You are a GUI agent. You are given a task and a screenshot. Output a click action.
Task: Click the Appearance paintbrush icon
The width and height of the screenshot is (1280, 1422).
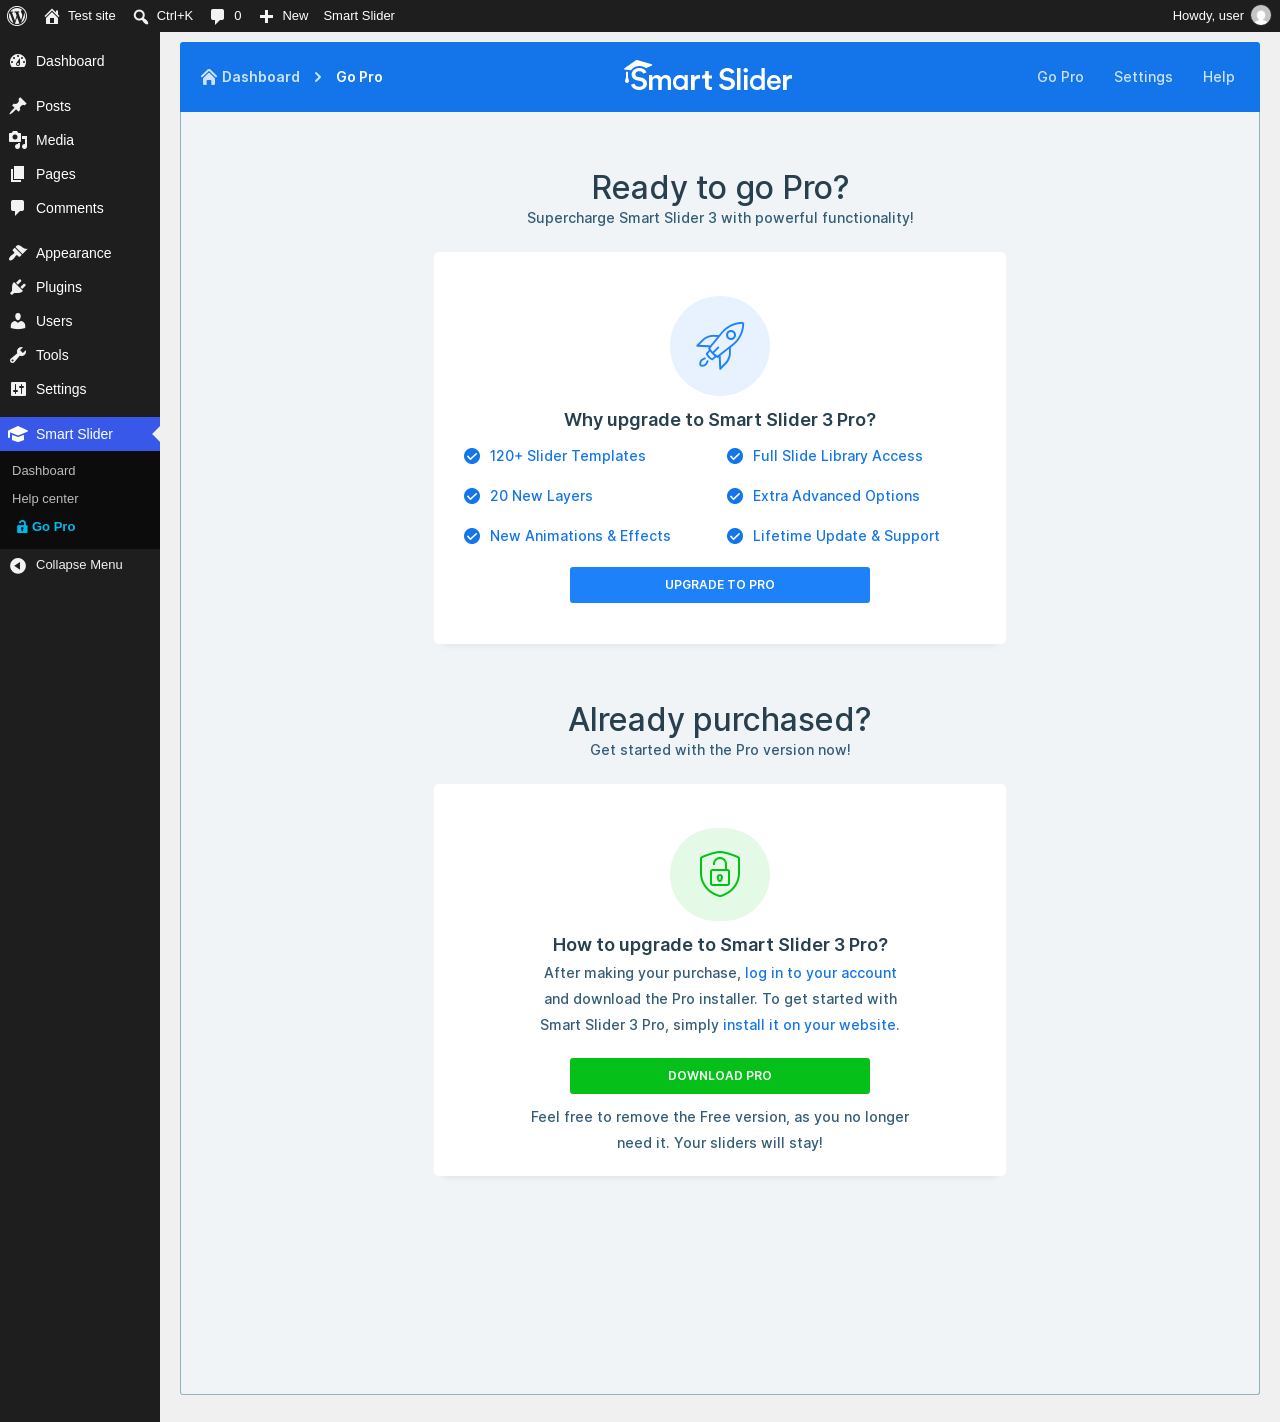point(18,253)
